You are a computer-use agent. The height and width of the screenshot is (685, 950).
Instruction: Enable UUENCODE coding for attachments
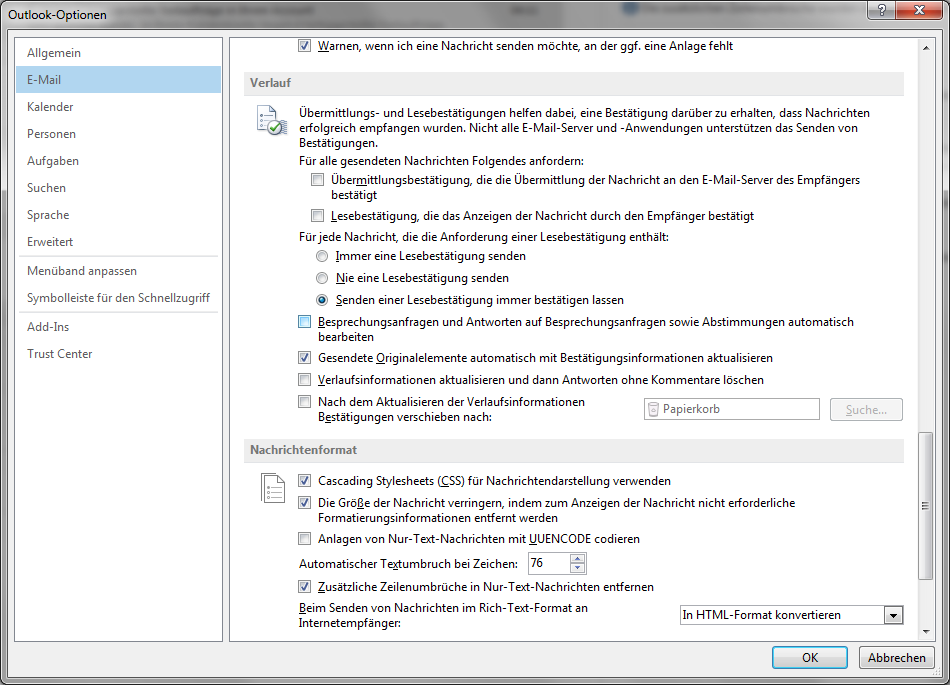coord(305,538)
